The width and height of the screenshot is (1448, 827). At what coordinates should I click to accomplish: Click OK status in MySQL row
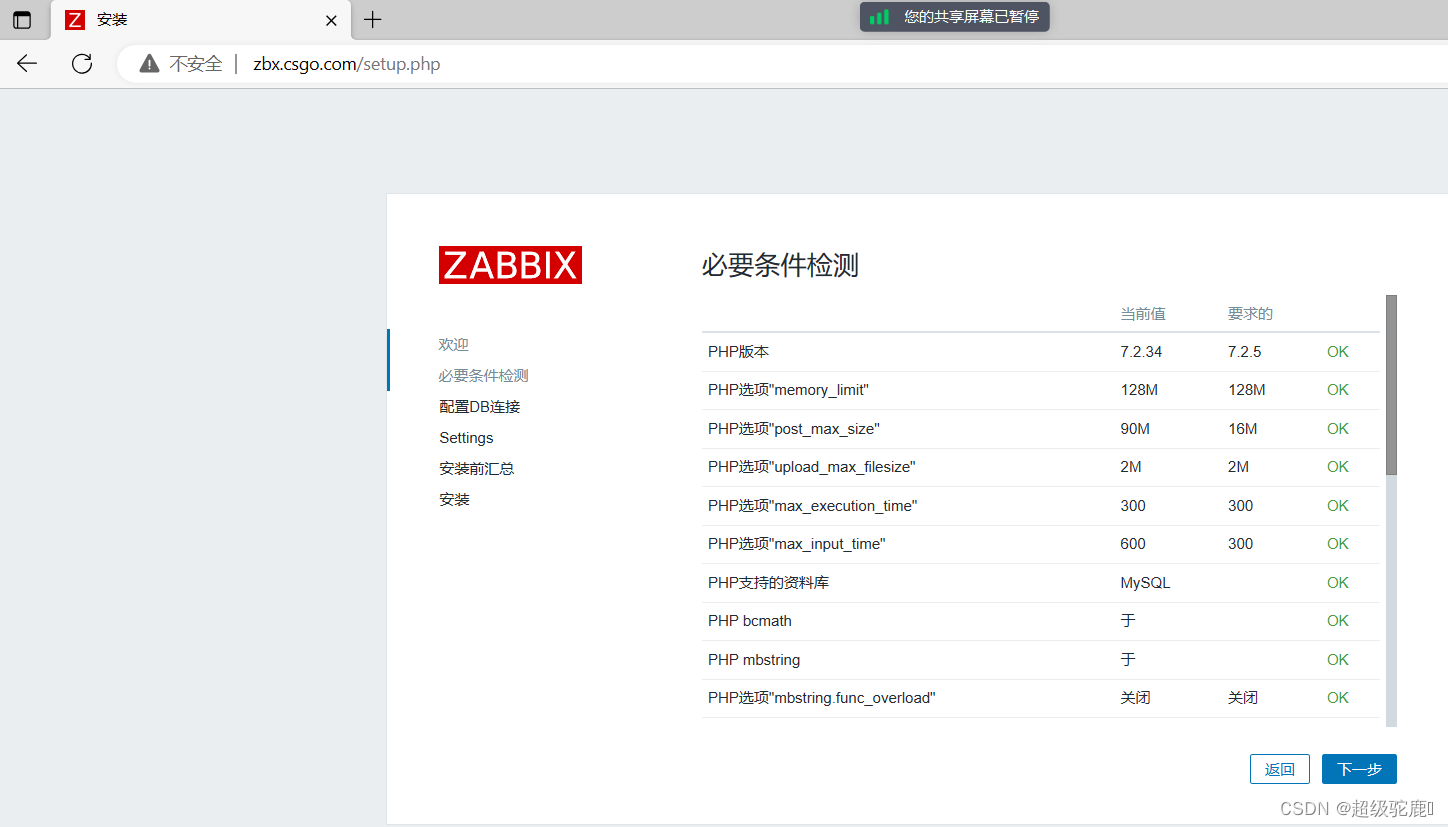1338,583
